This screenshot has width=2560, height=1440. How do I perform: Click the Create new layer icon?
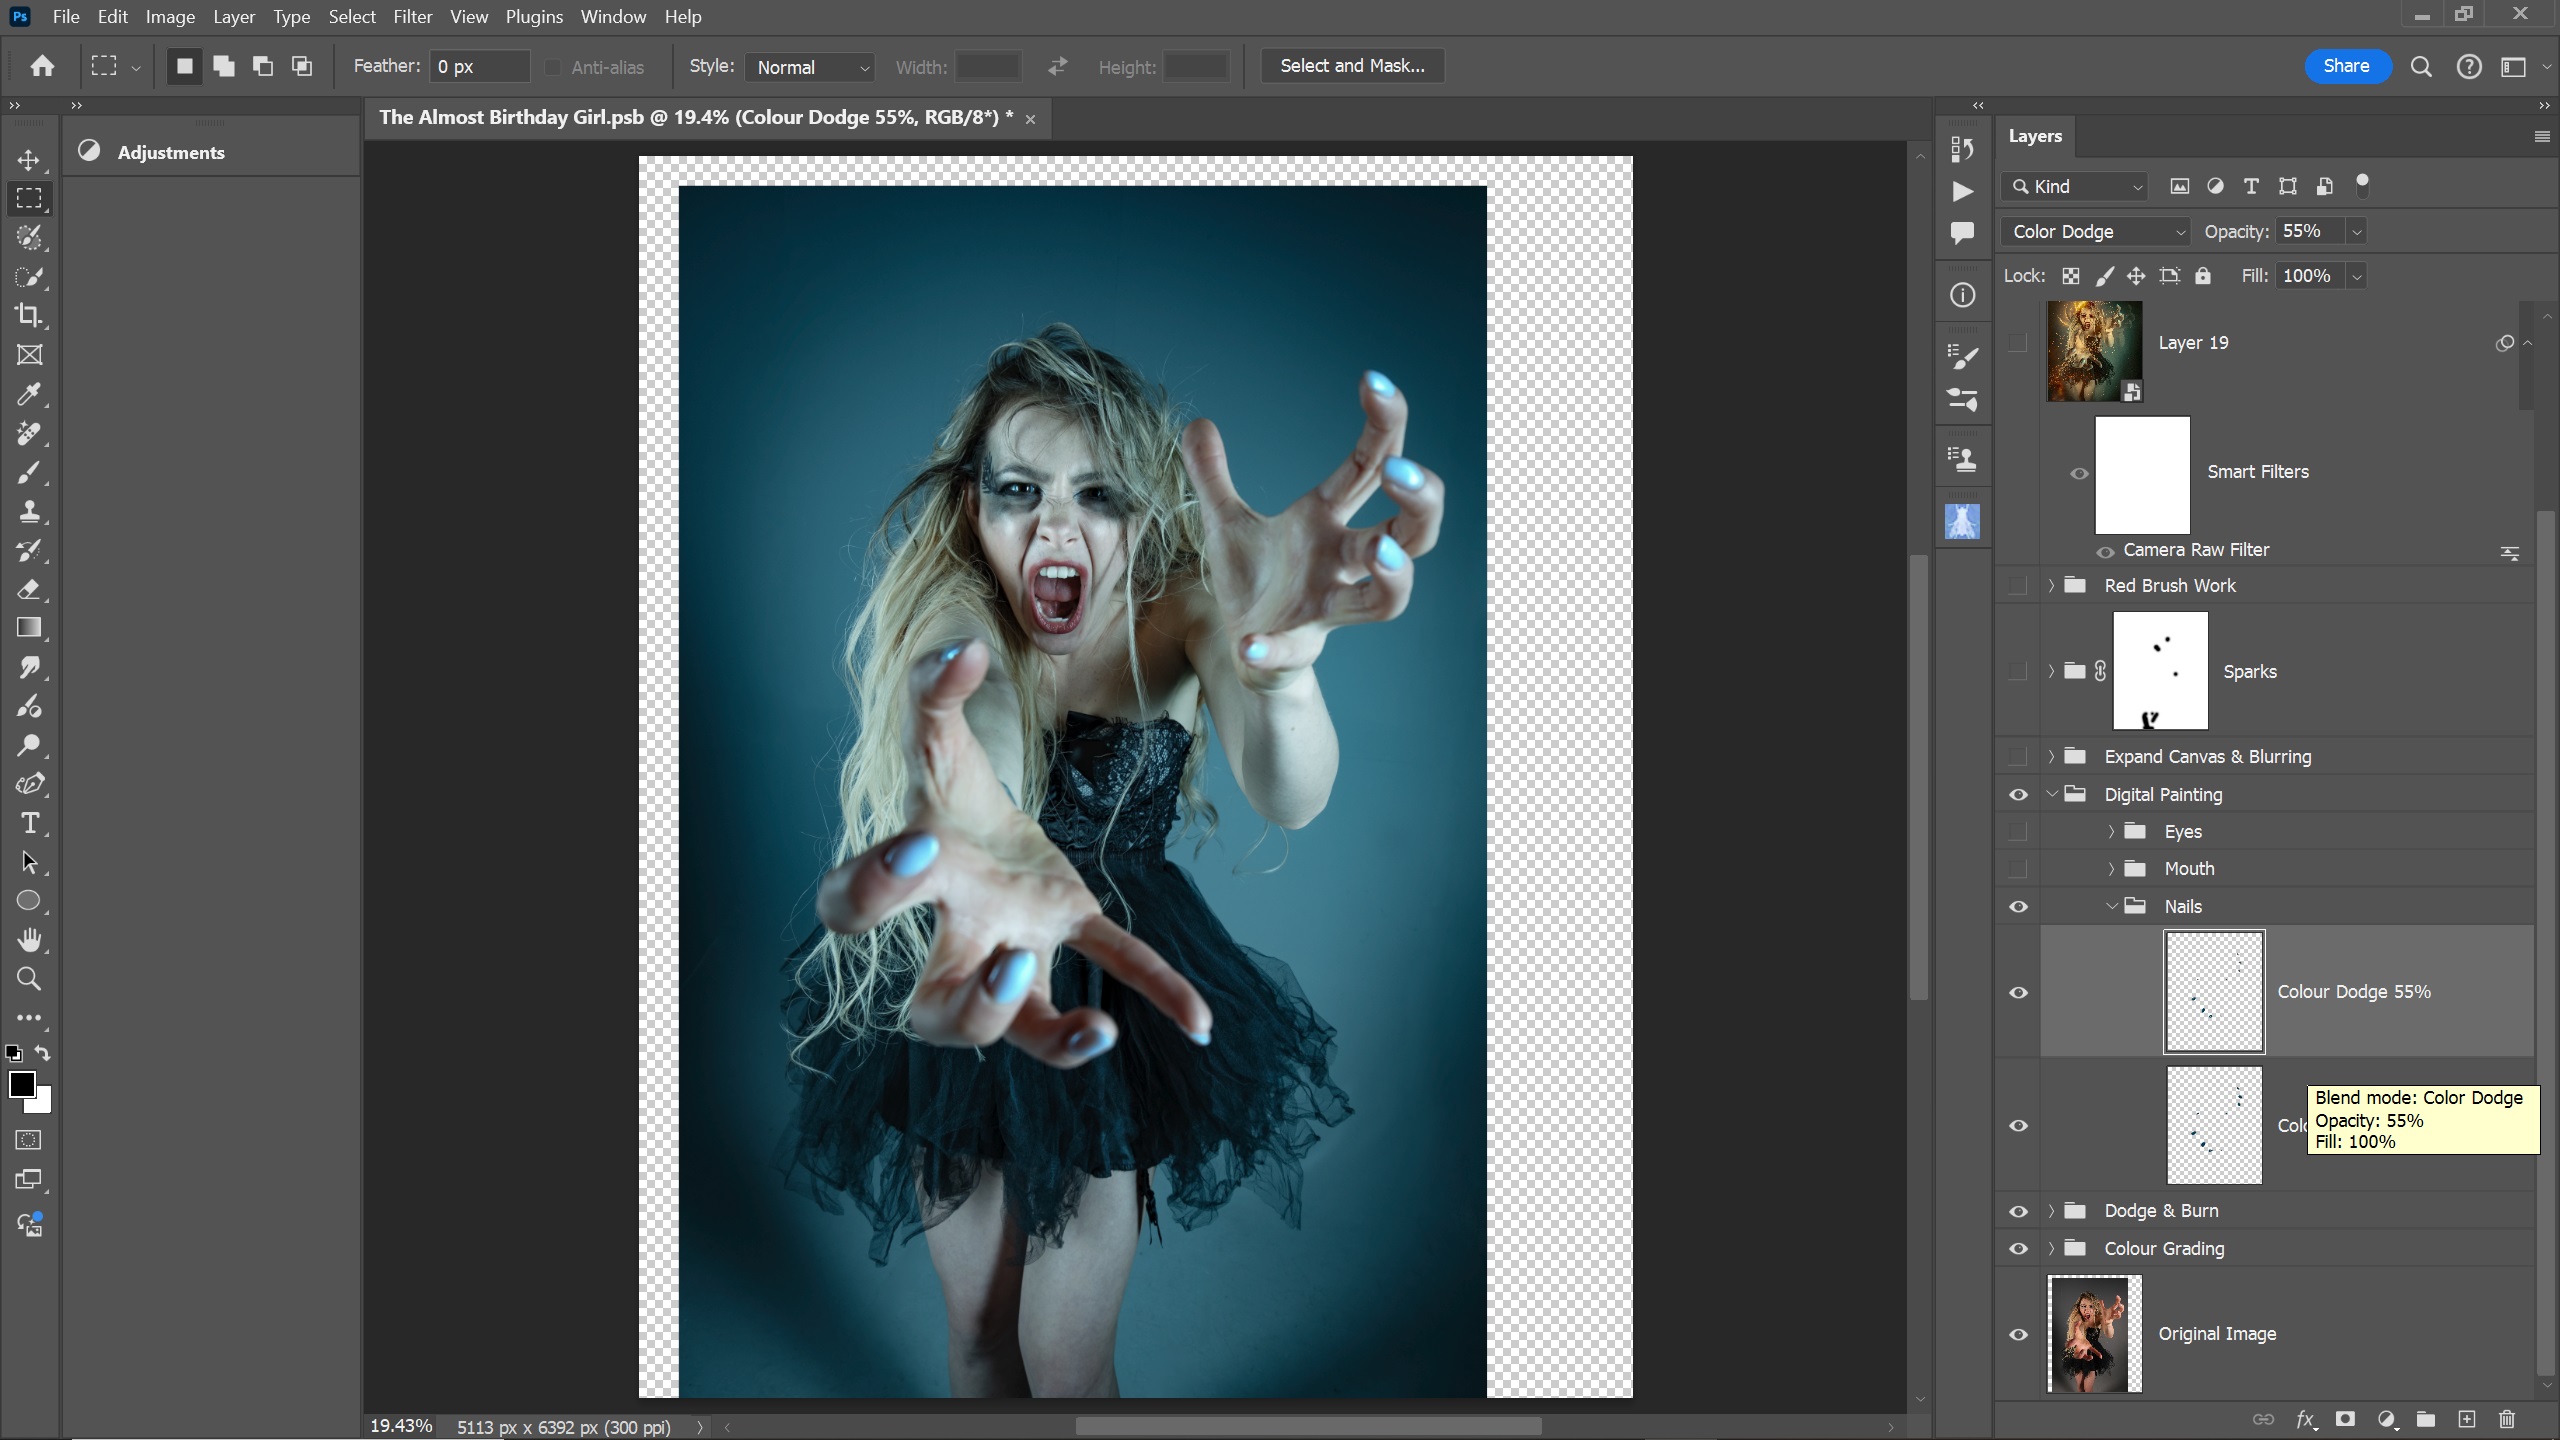[2467, 1419]
